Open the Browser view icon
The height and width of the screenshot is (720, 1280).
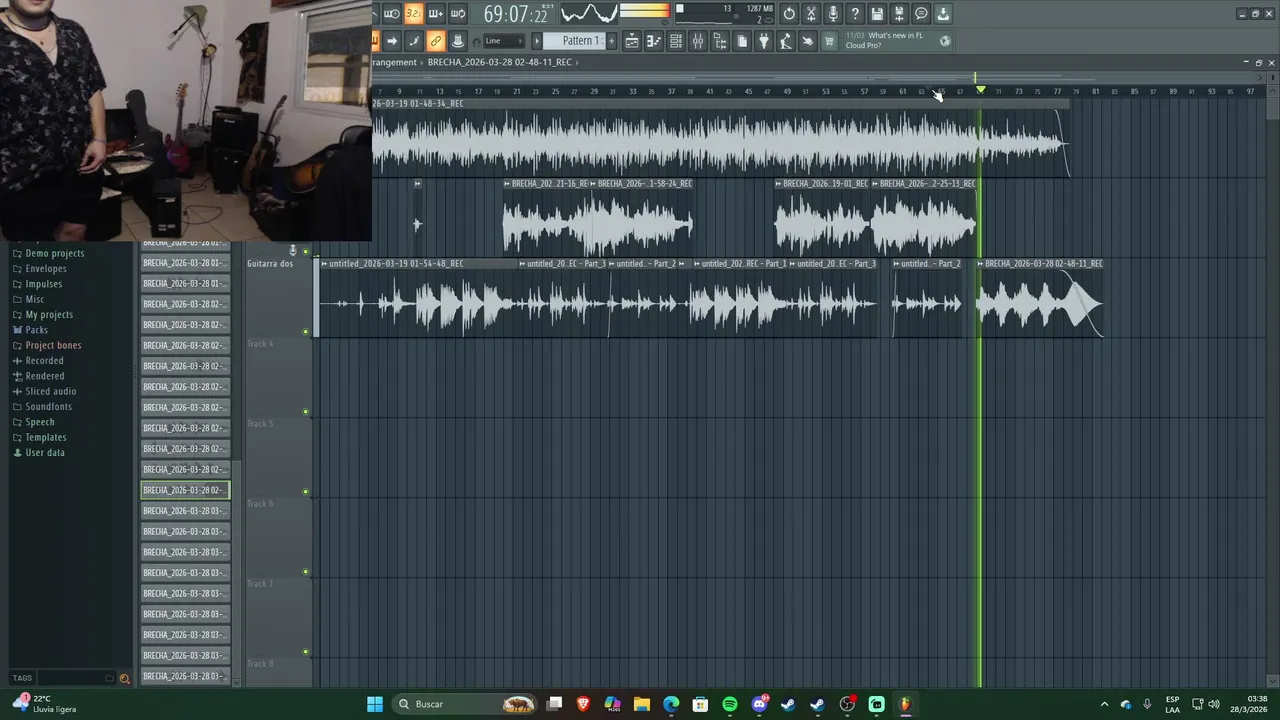[x=720, y=41]
